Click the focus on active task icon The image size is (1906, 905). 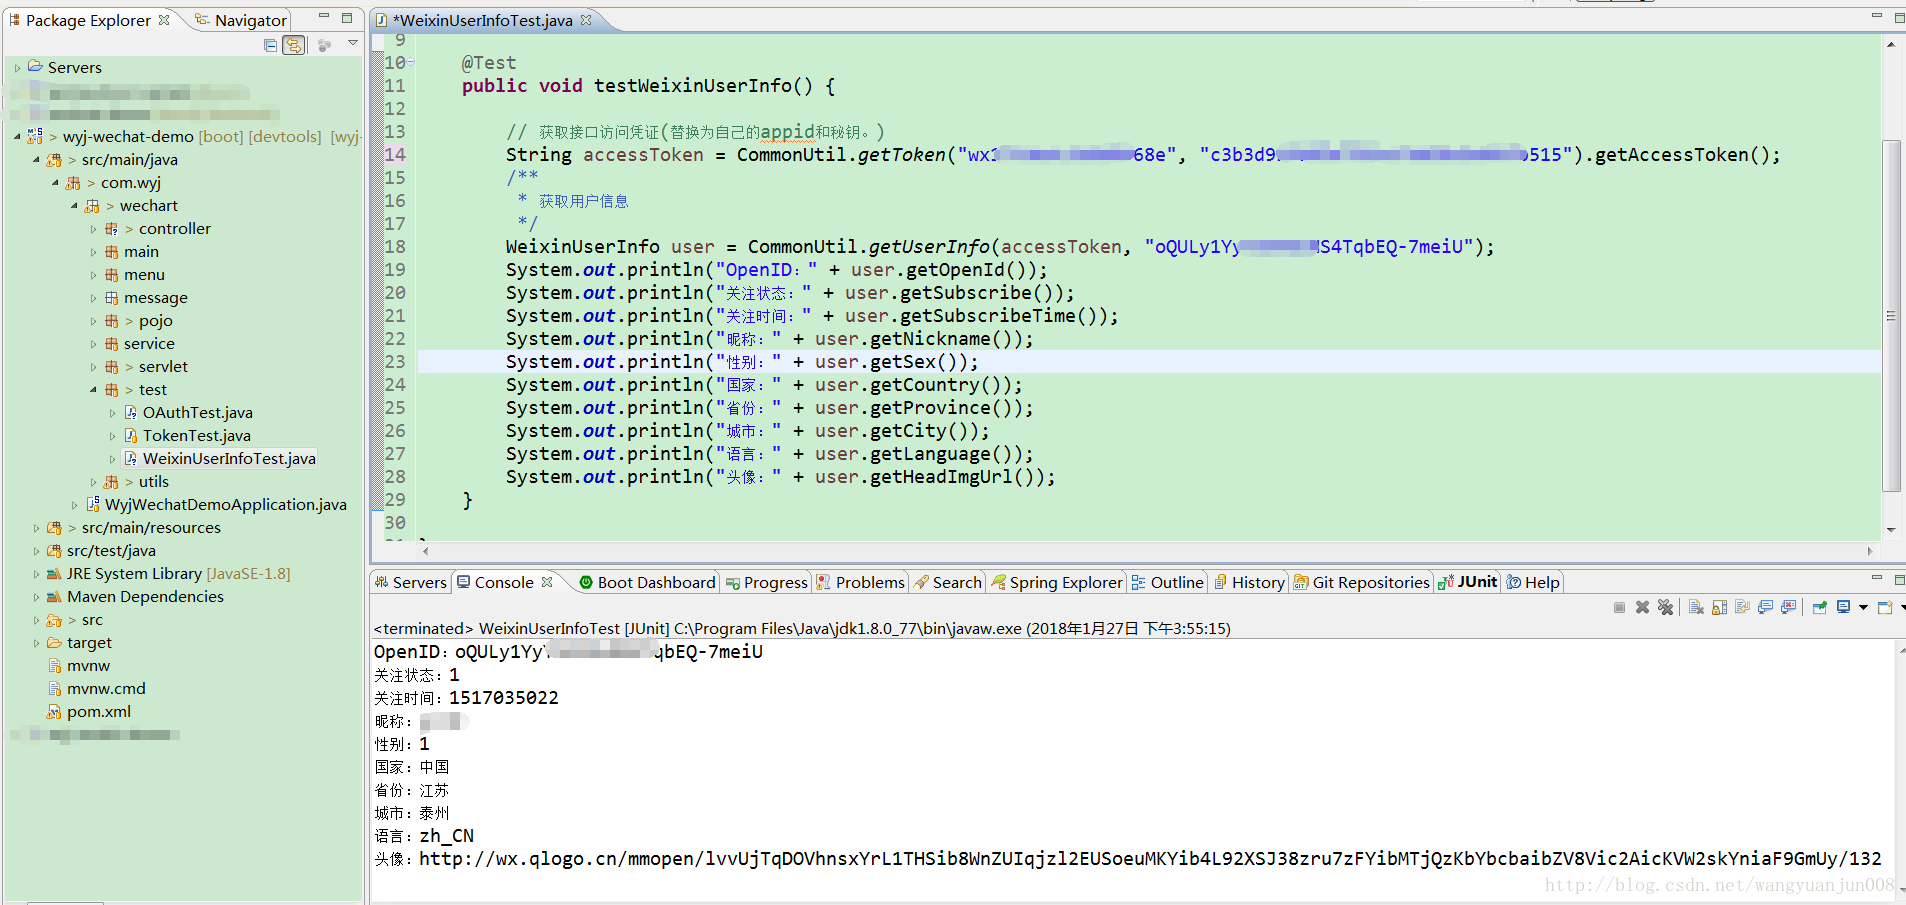(324, 45)
